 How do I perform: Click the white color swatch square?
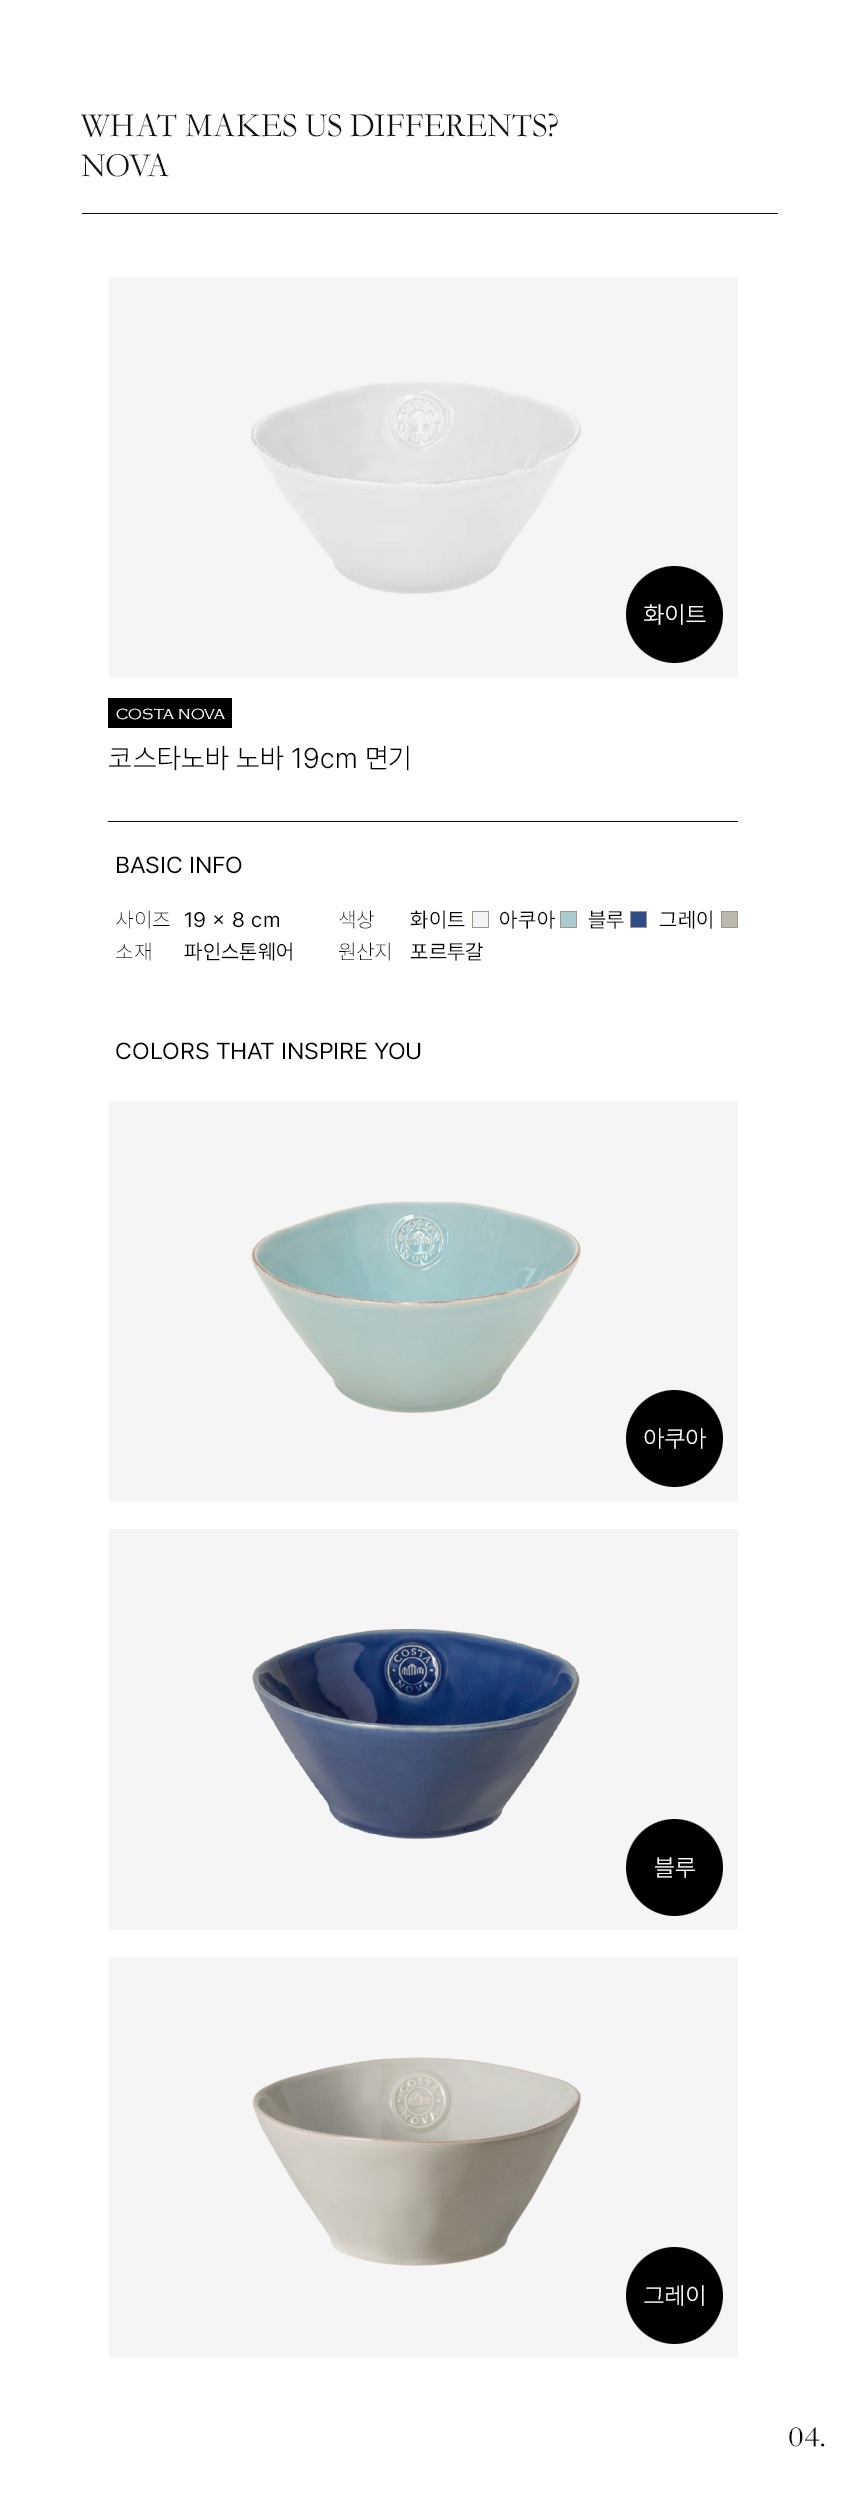tap(481, 919)
